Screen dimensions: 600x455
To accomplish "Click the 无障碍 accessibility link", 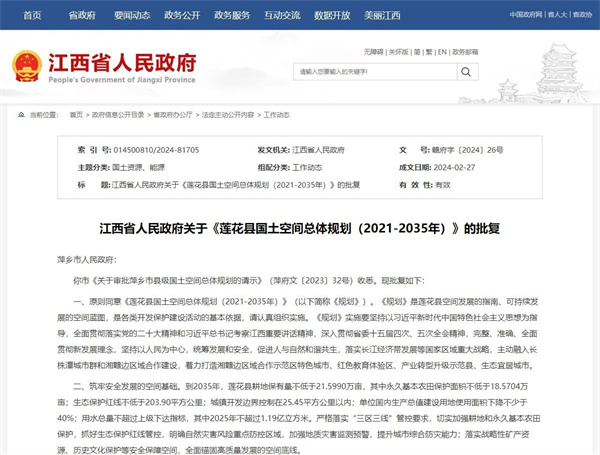I will [x=373, y=52].
